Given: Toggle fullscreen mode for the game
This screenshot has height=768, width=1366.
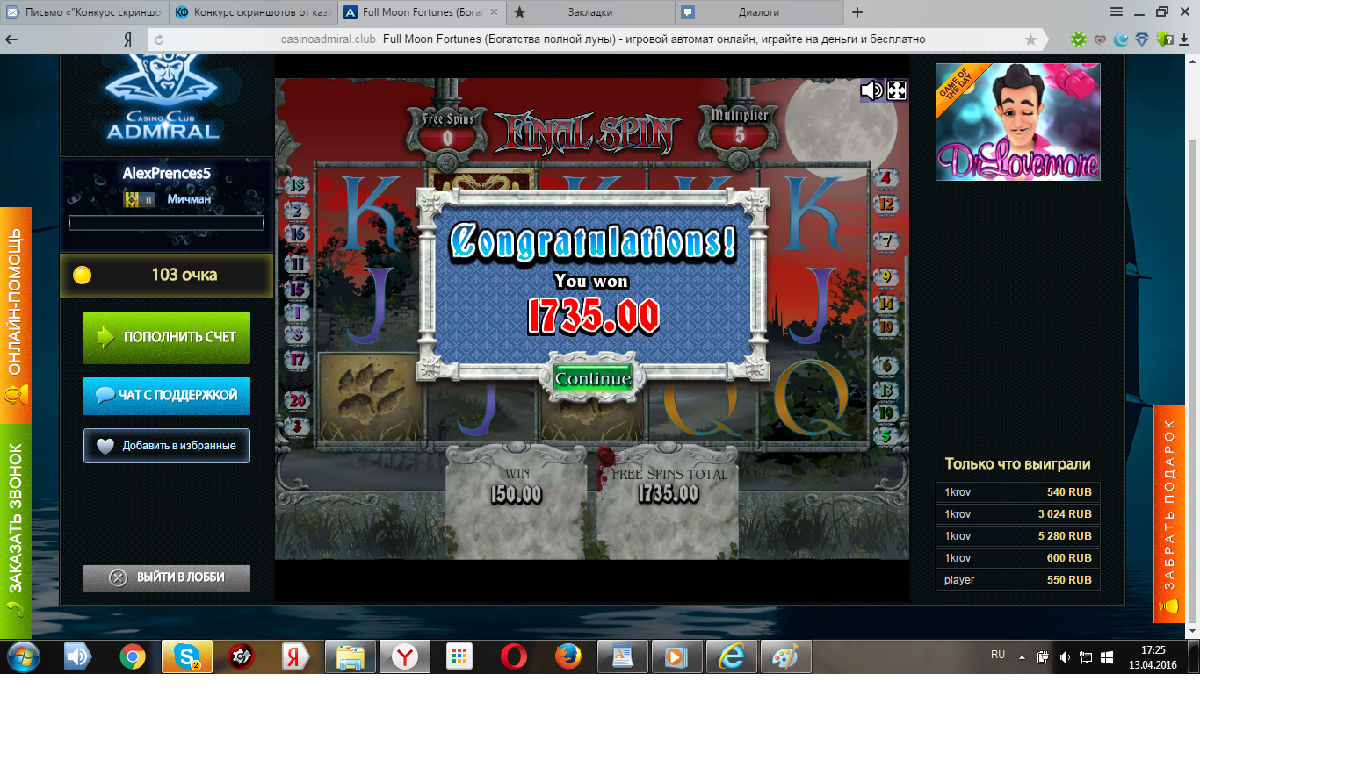Looking at the screenshot, I should tap(897, 91).
